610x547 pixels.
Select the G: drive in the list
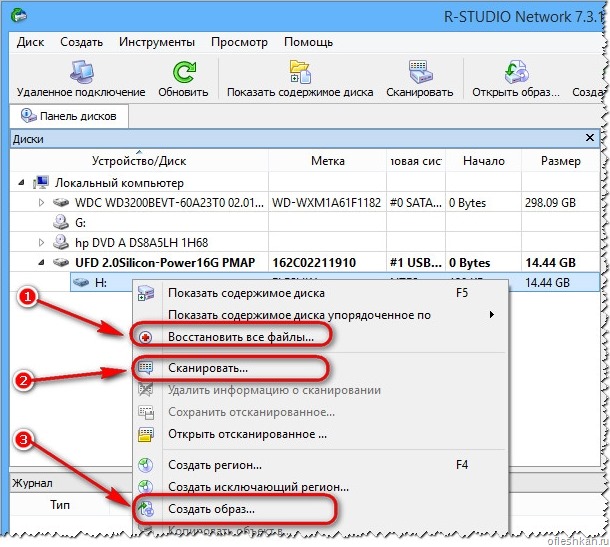80,223
